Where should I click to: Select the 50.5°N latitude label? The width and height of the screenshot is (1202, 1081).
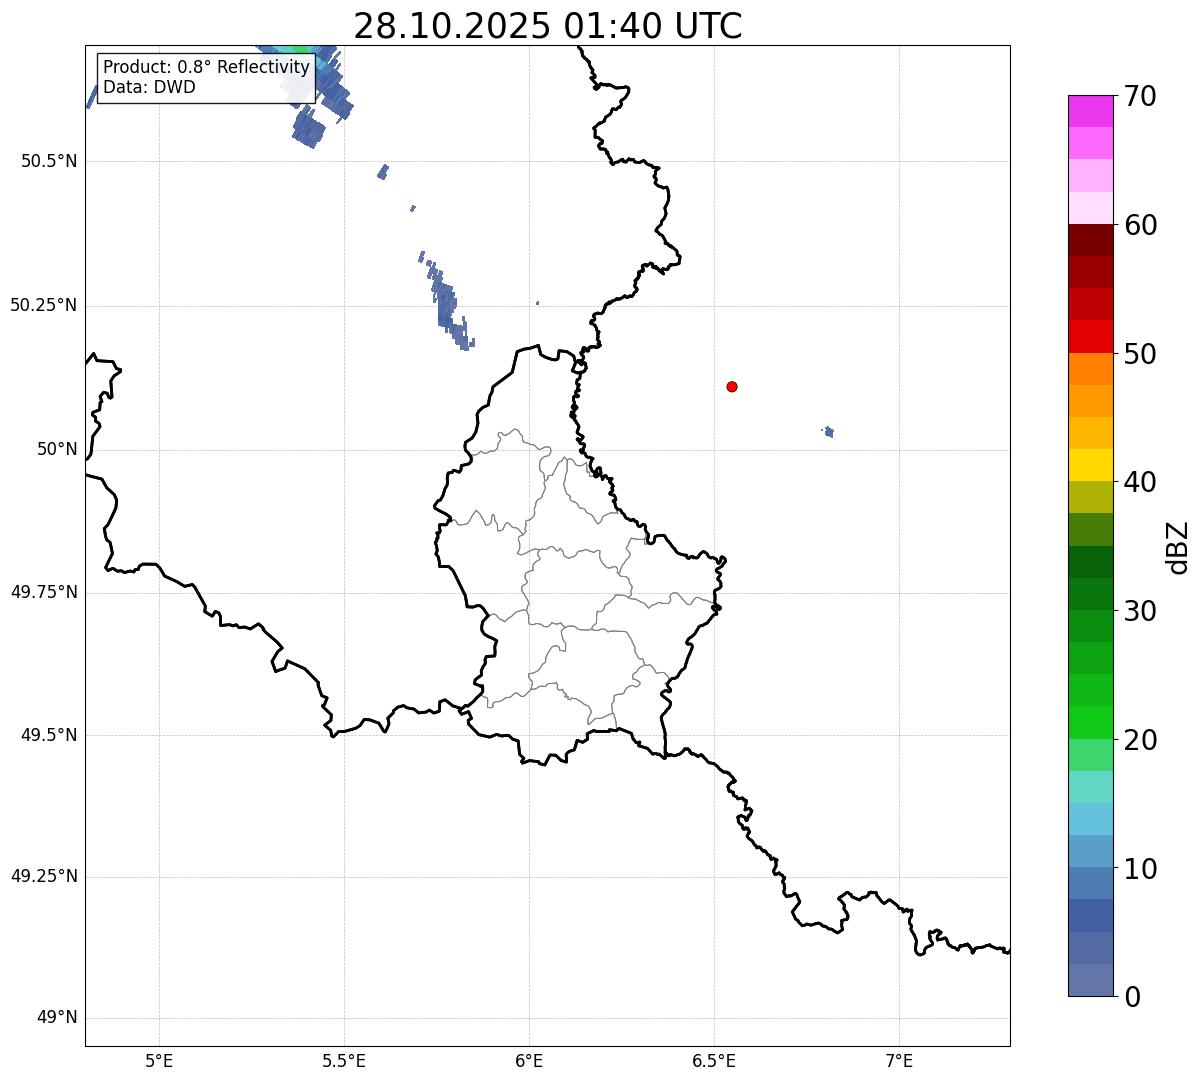pos(49,161)
